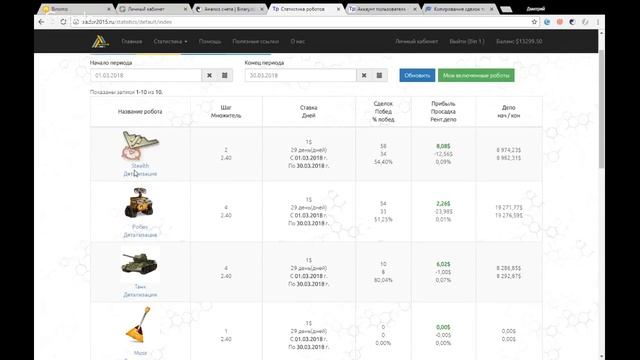Screen dimensions: 640x360
Task: Click the first blue extension icon after the bookmark star
Action: (547, 22)
